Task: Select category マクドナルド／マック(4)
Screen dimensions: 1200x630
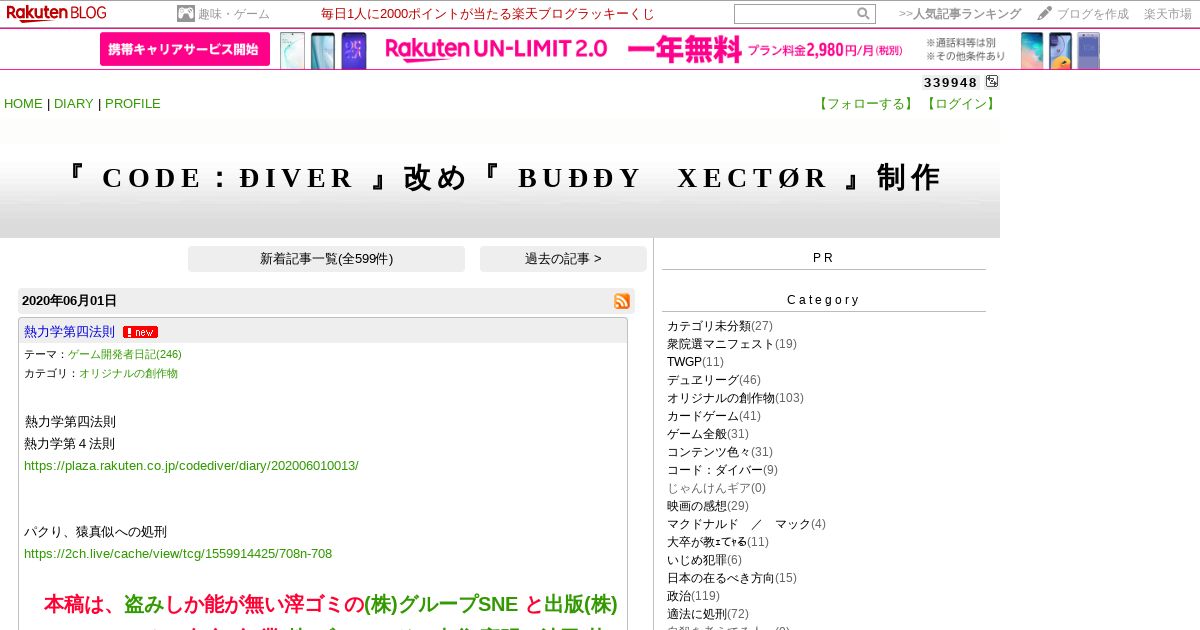Action: (746, 524)
